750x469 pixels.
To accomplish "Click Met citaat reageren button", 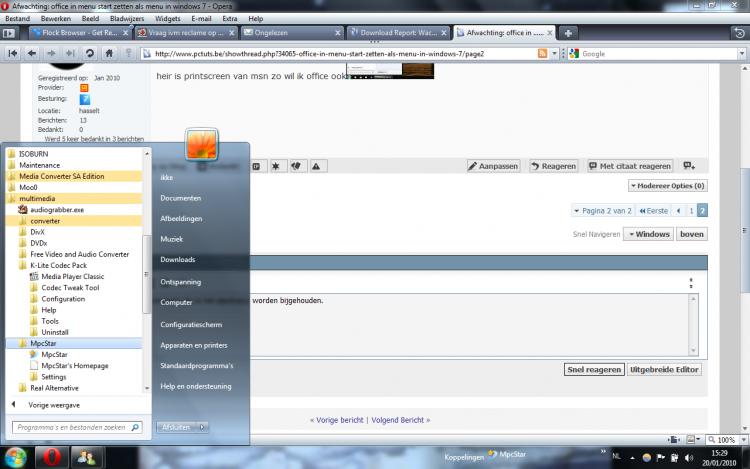I will pyautogui.click(x=630, y=166).
